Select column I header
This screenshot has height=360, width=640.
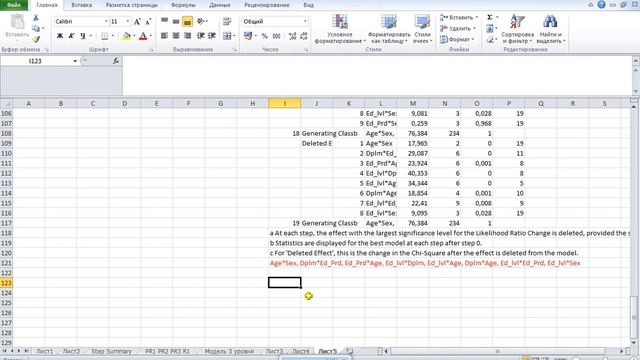tap(284, 104)
